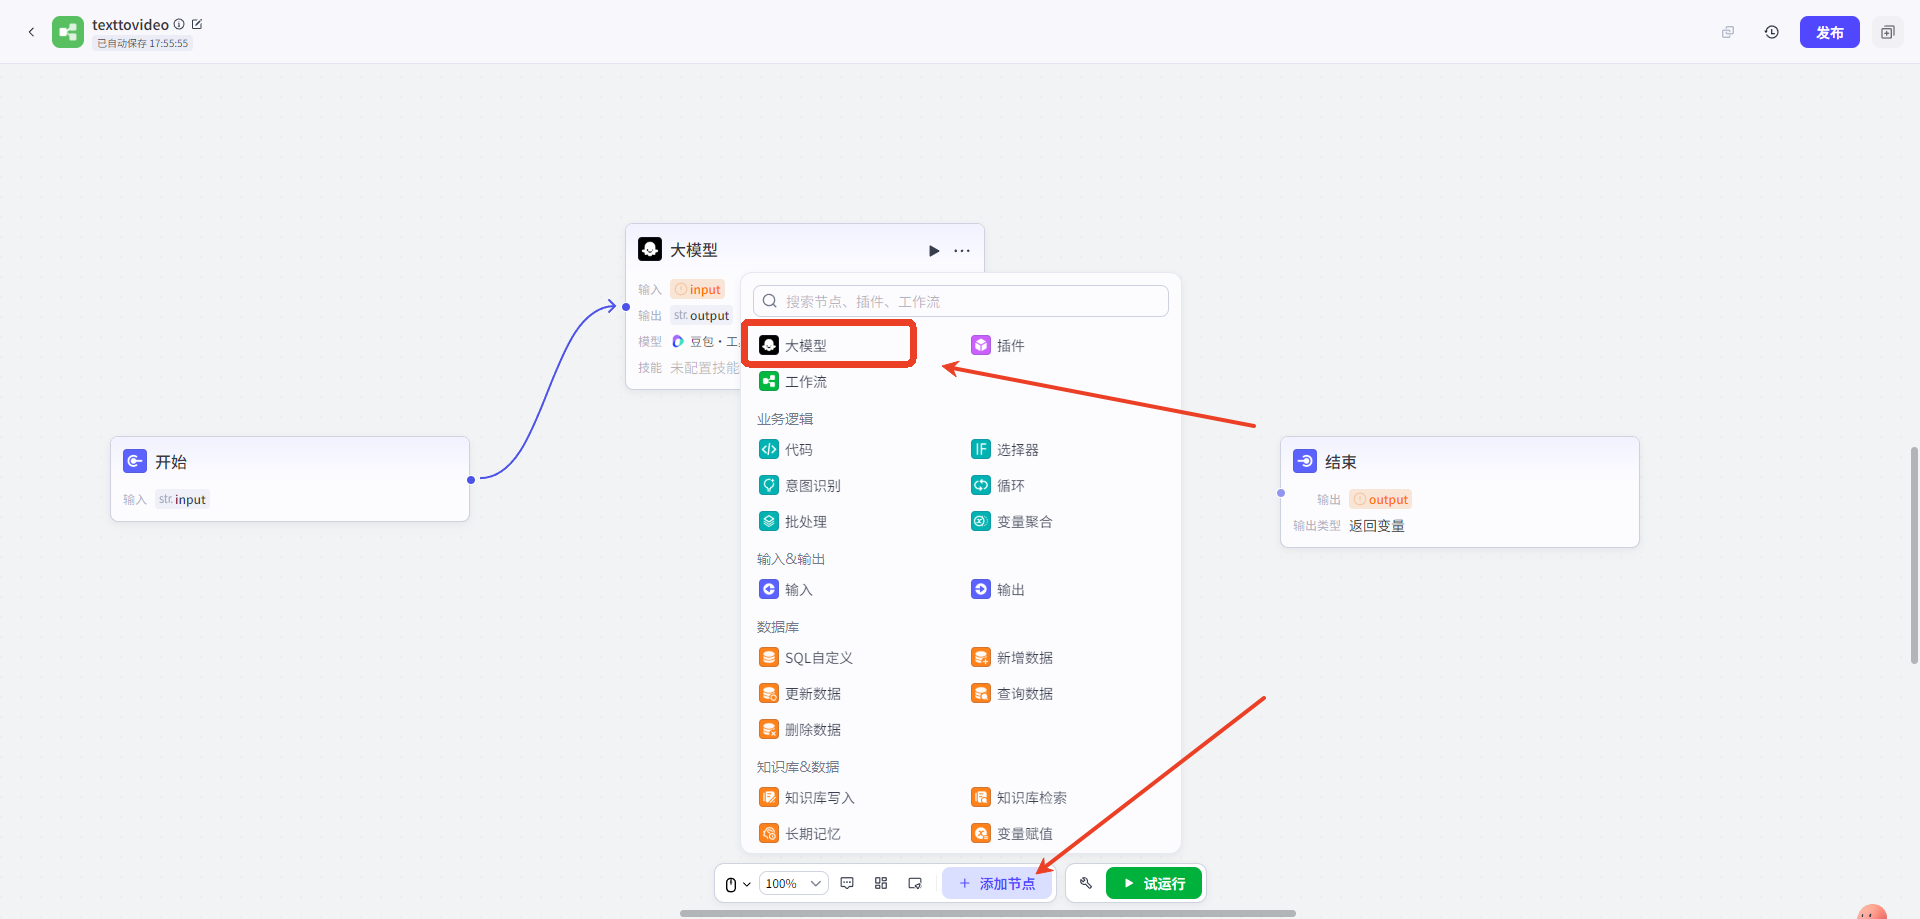Toggle comment icon in bottom toolbar
This screenshot has width=1920, height=919.
[847, 883]
